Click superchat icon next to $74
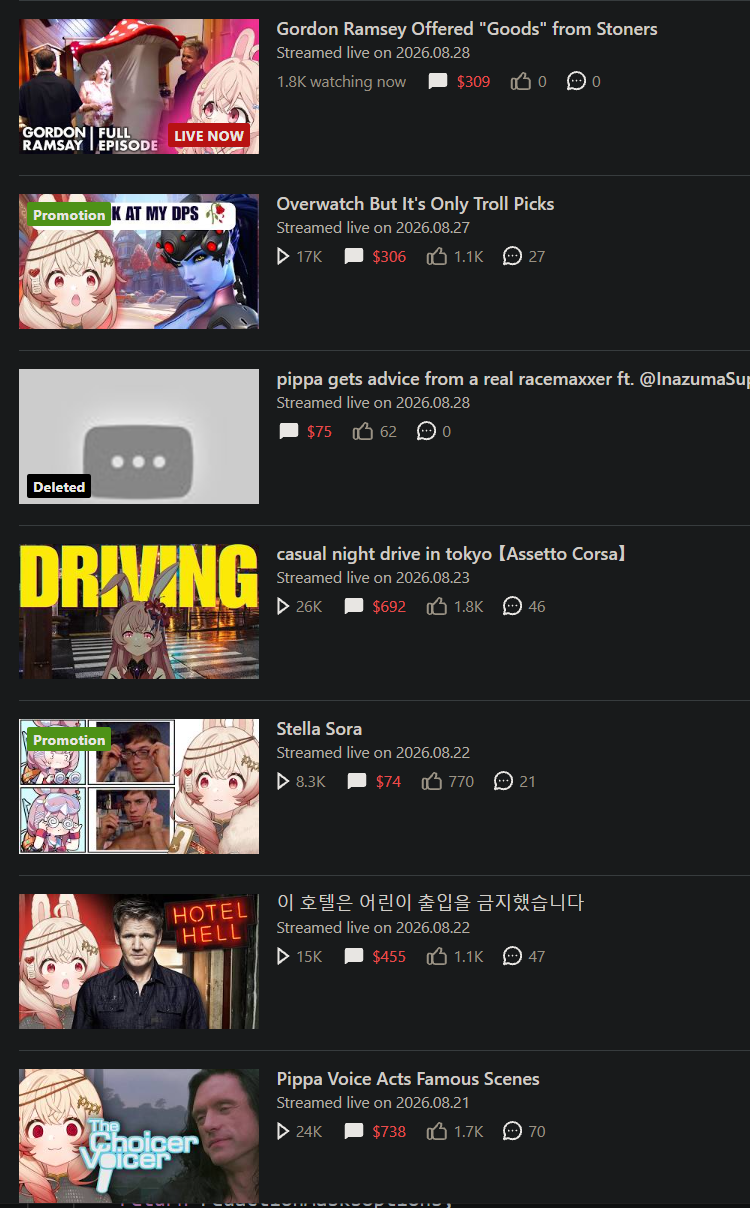This screenshot has height=1208, width=750. [x=357, y=782]
